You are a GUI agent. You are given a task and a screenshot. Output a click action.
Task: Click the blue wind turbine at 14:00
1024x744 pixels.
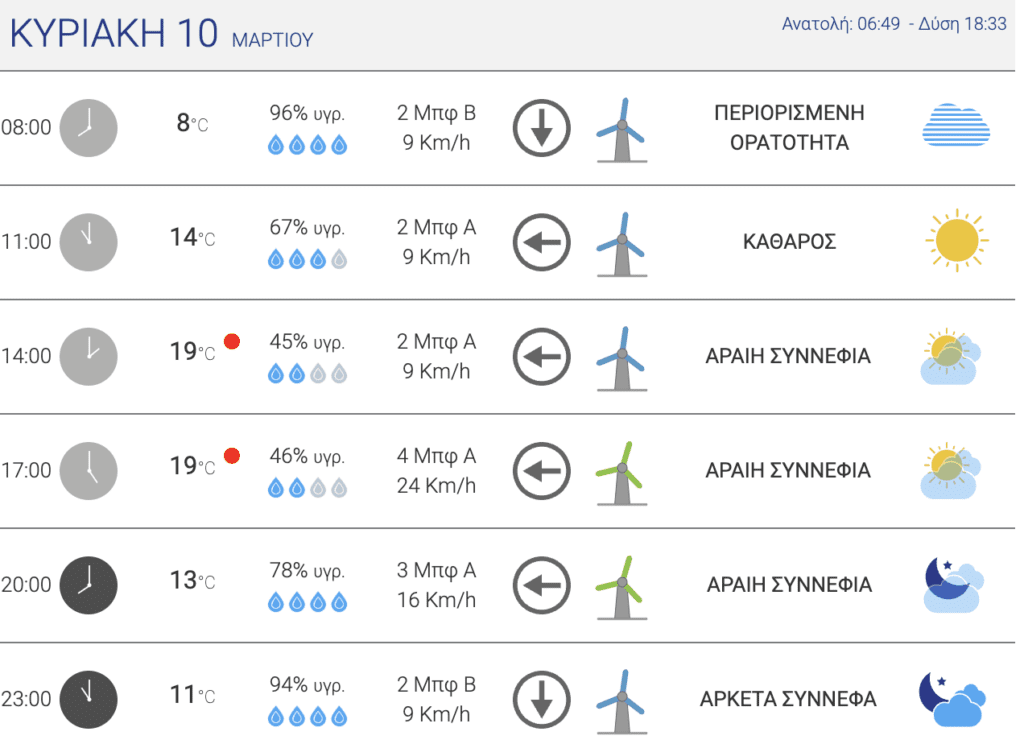621,359
